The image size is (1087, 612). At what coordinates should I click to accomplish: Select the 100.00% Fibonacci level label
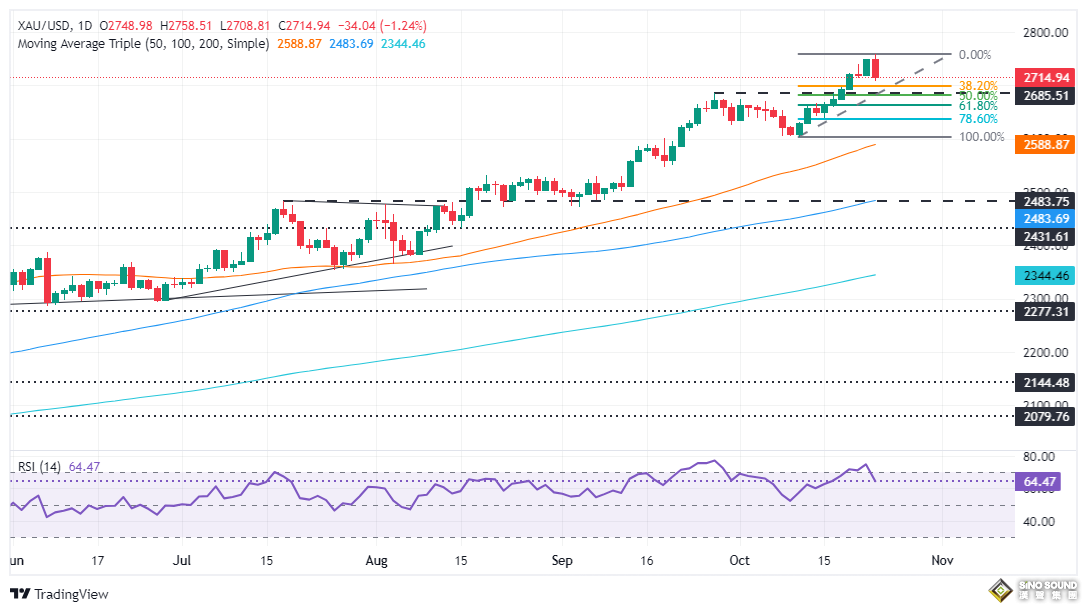[x=981, y=137]
